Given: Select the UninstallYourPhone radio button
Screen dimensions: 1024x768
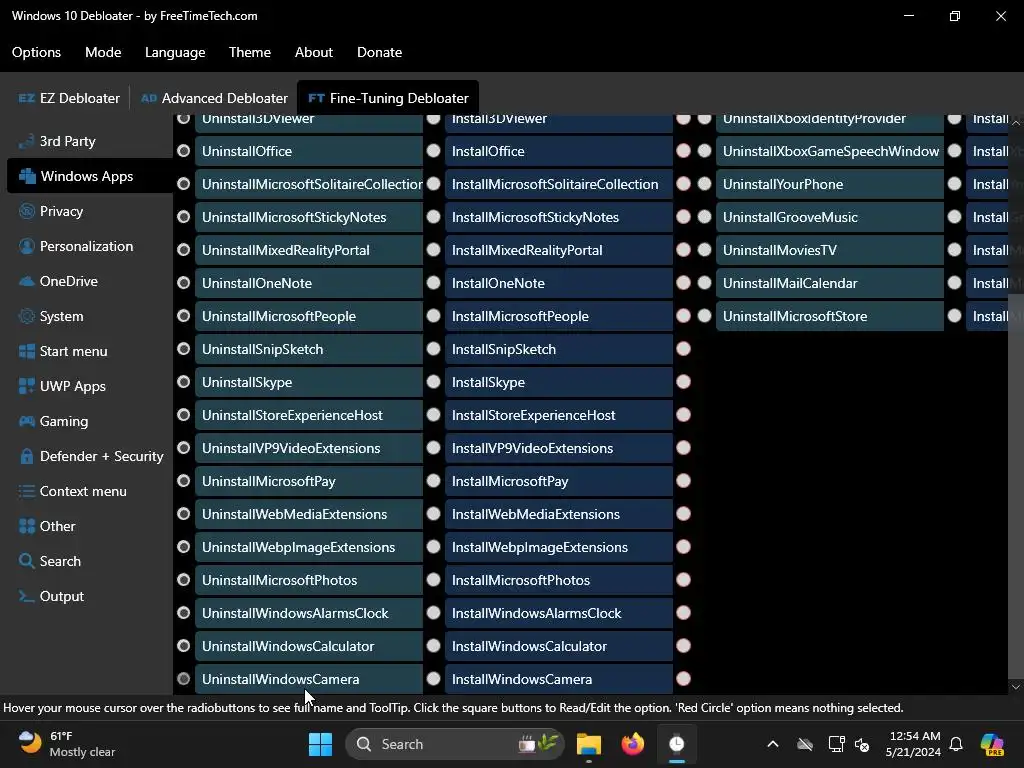Looking at the screenshot, I should 705,184.
